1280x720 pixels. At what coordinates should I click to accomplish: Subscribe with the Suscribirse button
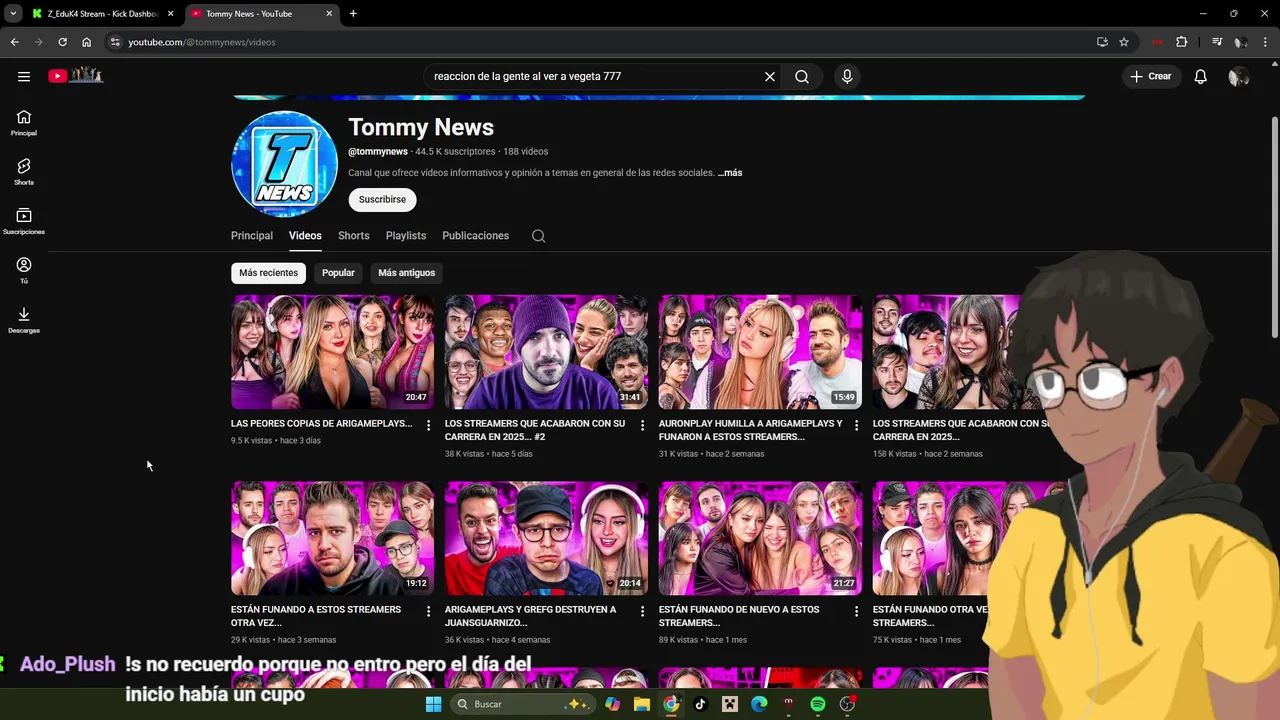pos(382,200)
